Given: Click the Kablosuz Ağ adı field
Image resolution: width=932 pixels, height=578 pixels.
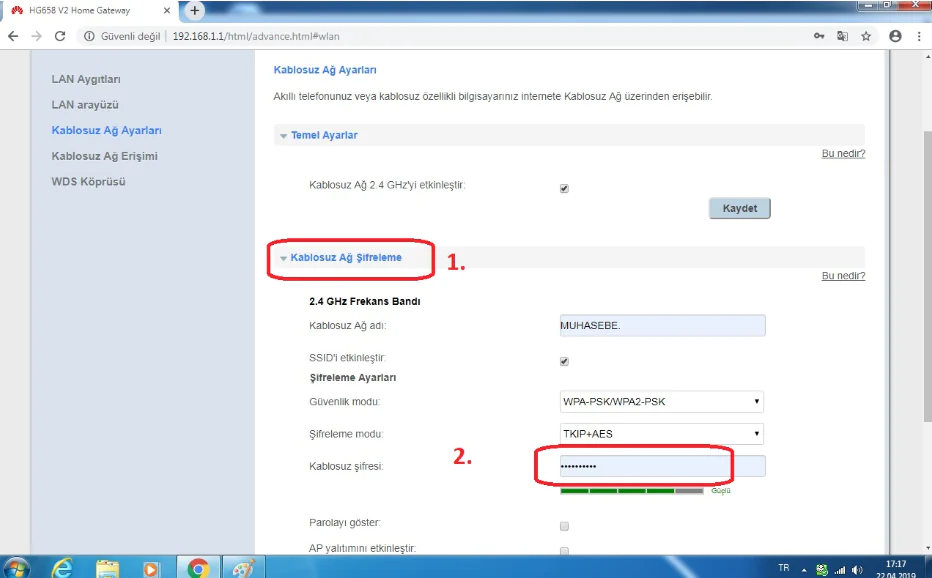Looking at the screenshot, I should pos(662,325).
